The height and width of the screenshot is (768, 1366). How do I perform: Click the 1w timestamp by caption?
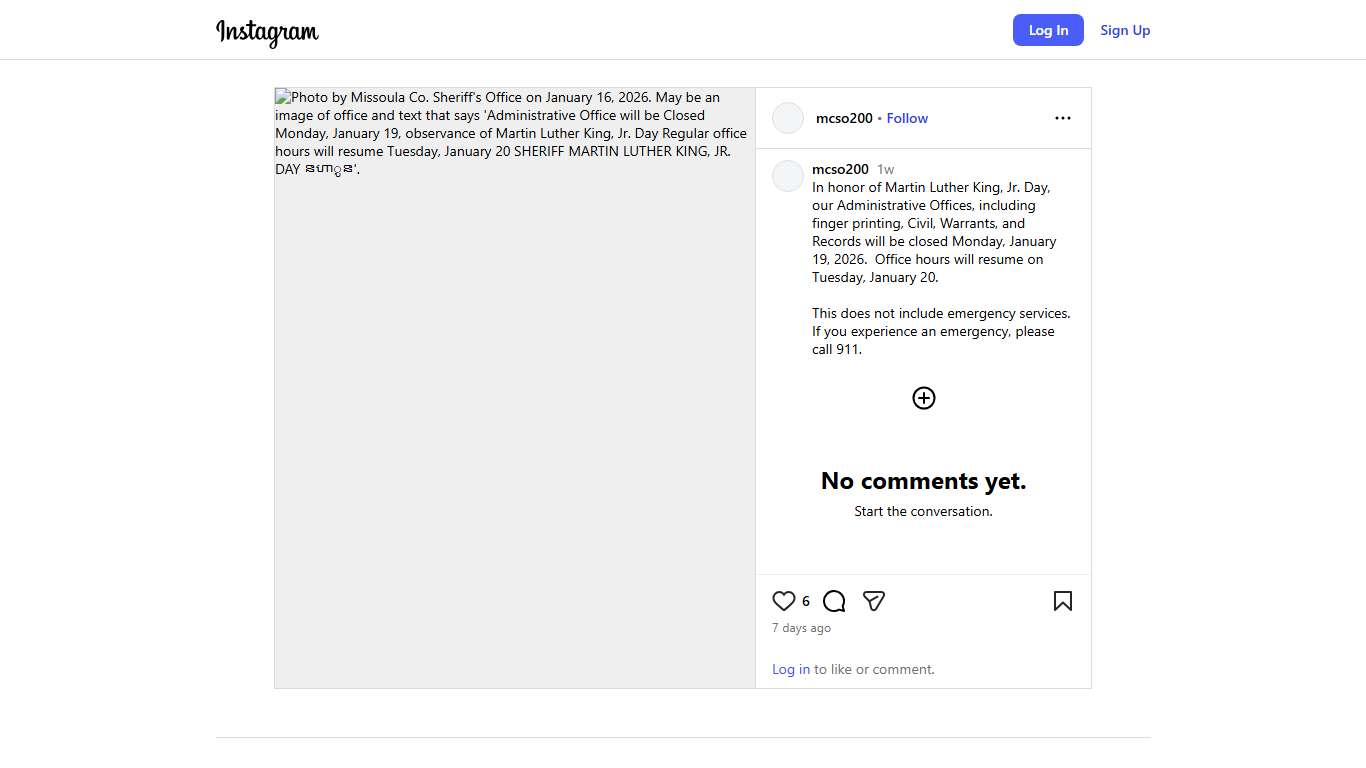coord(885,170)
